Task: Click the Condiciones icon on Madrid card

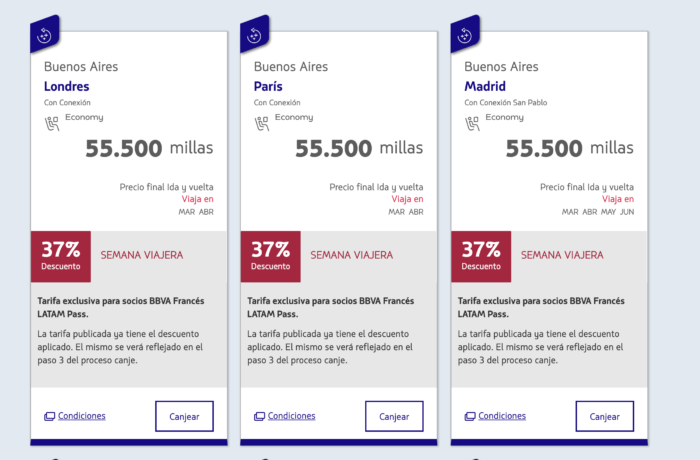Action: (469, 416)
